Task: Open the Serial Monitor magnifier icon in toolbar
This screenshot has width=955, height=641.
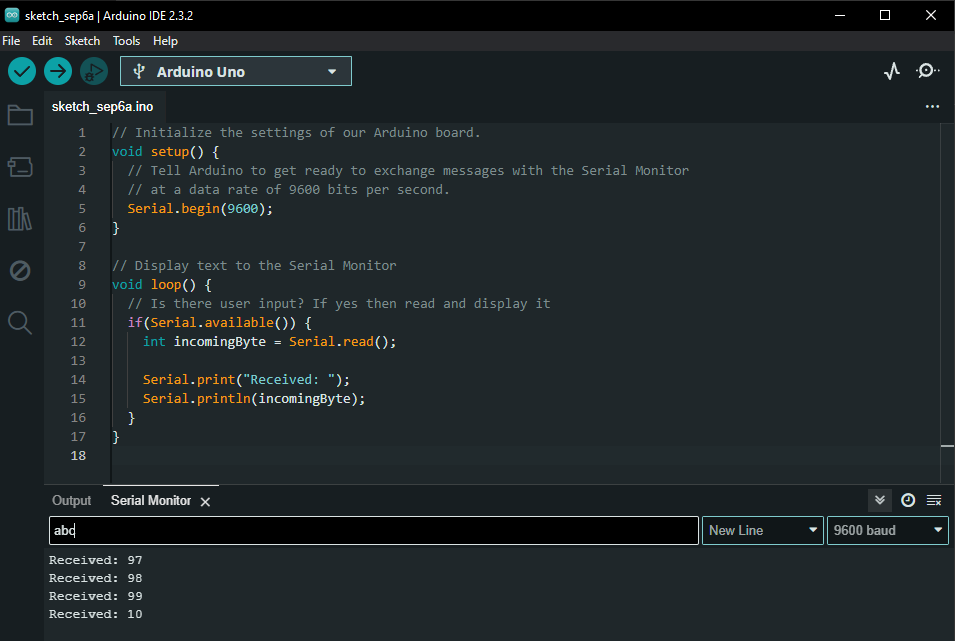Action: pos(928,71)
